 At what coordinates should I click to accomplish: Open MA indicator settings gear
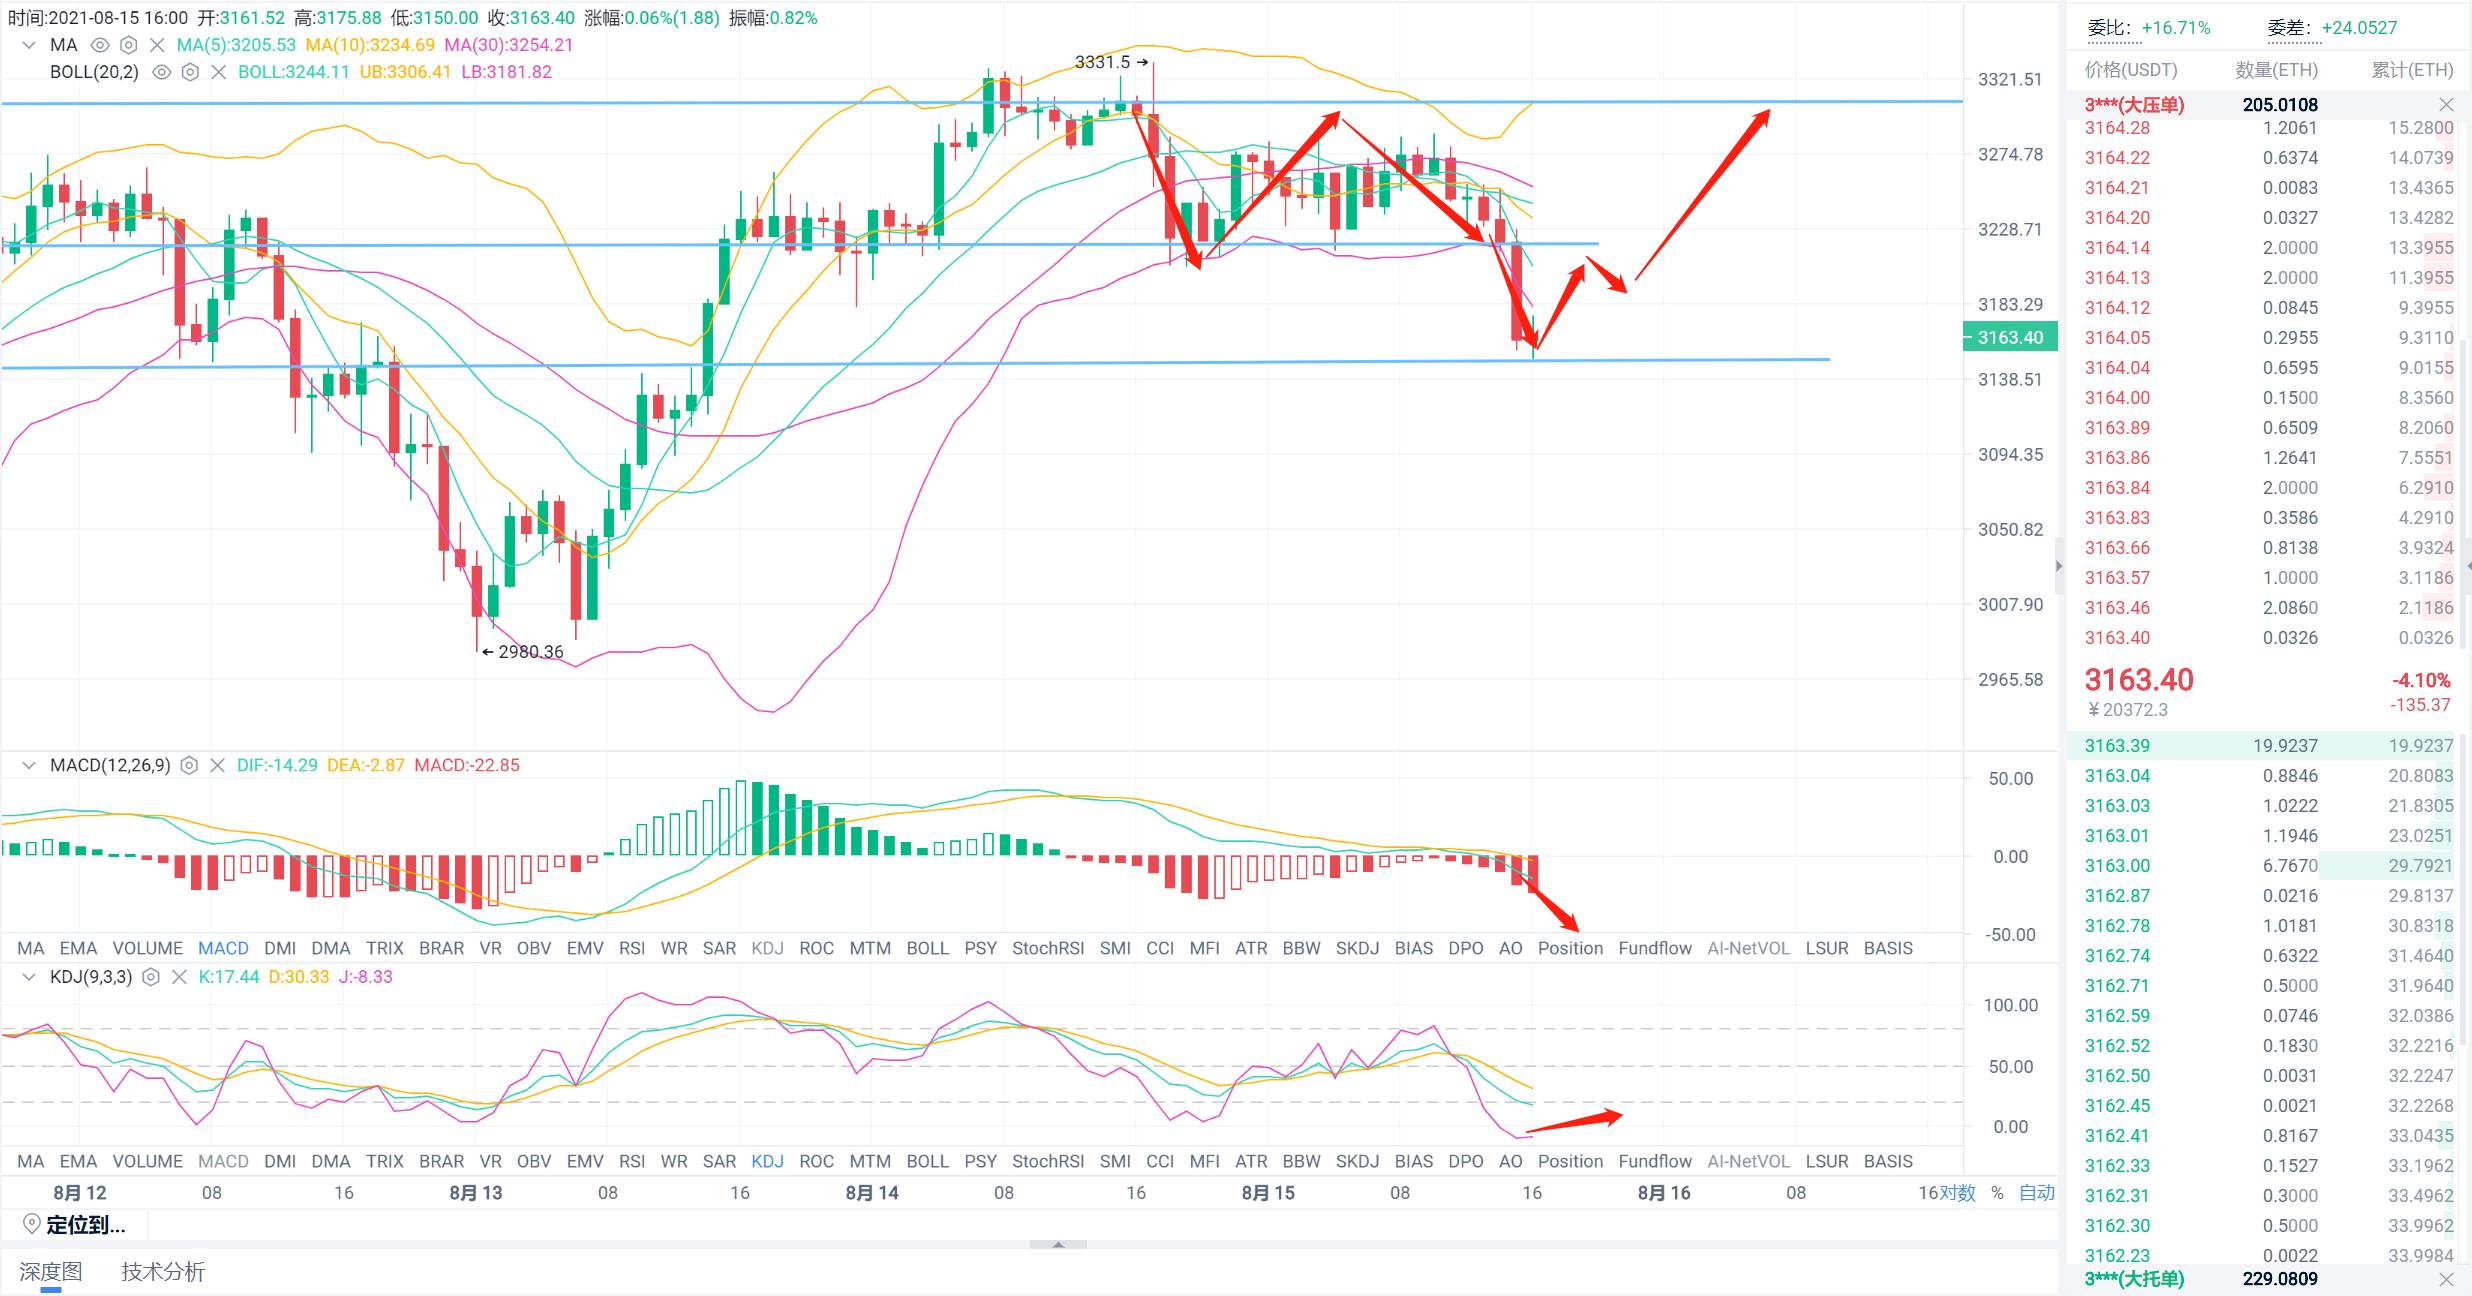tap(128, 45)
